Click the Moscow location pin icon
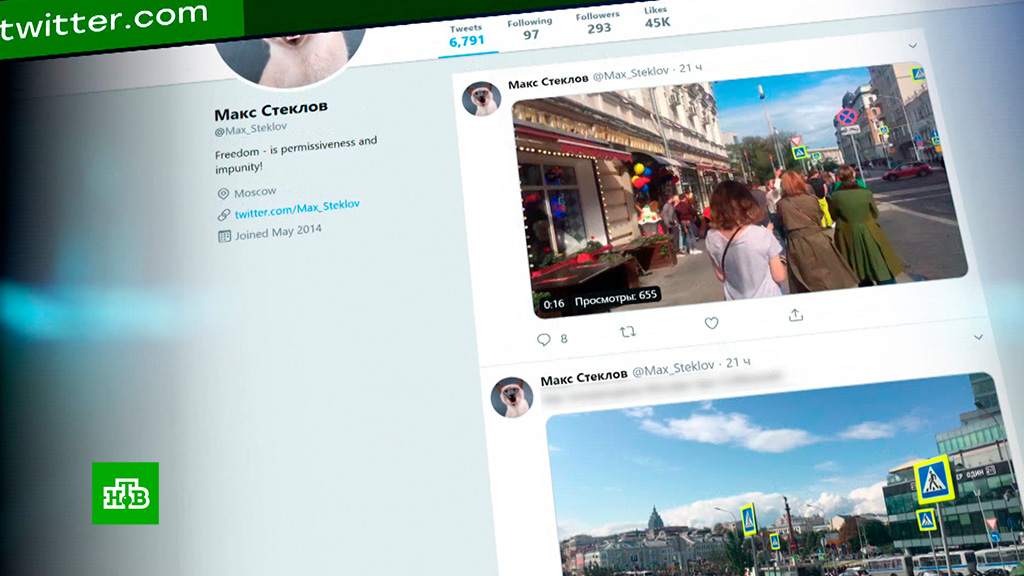Screen dimensions: 1024x576 pos(223,193)
